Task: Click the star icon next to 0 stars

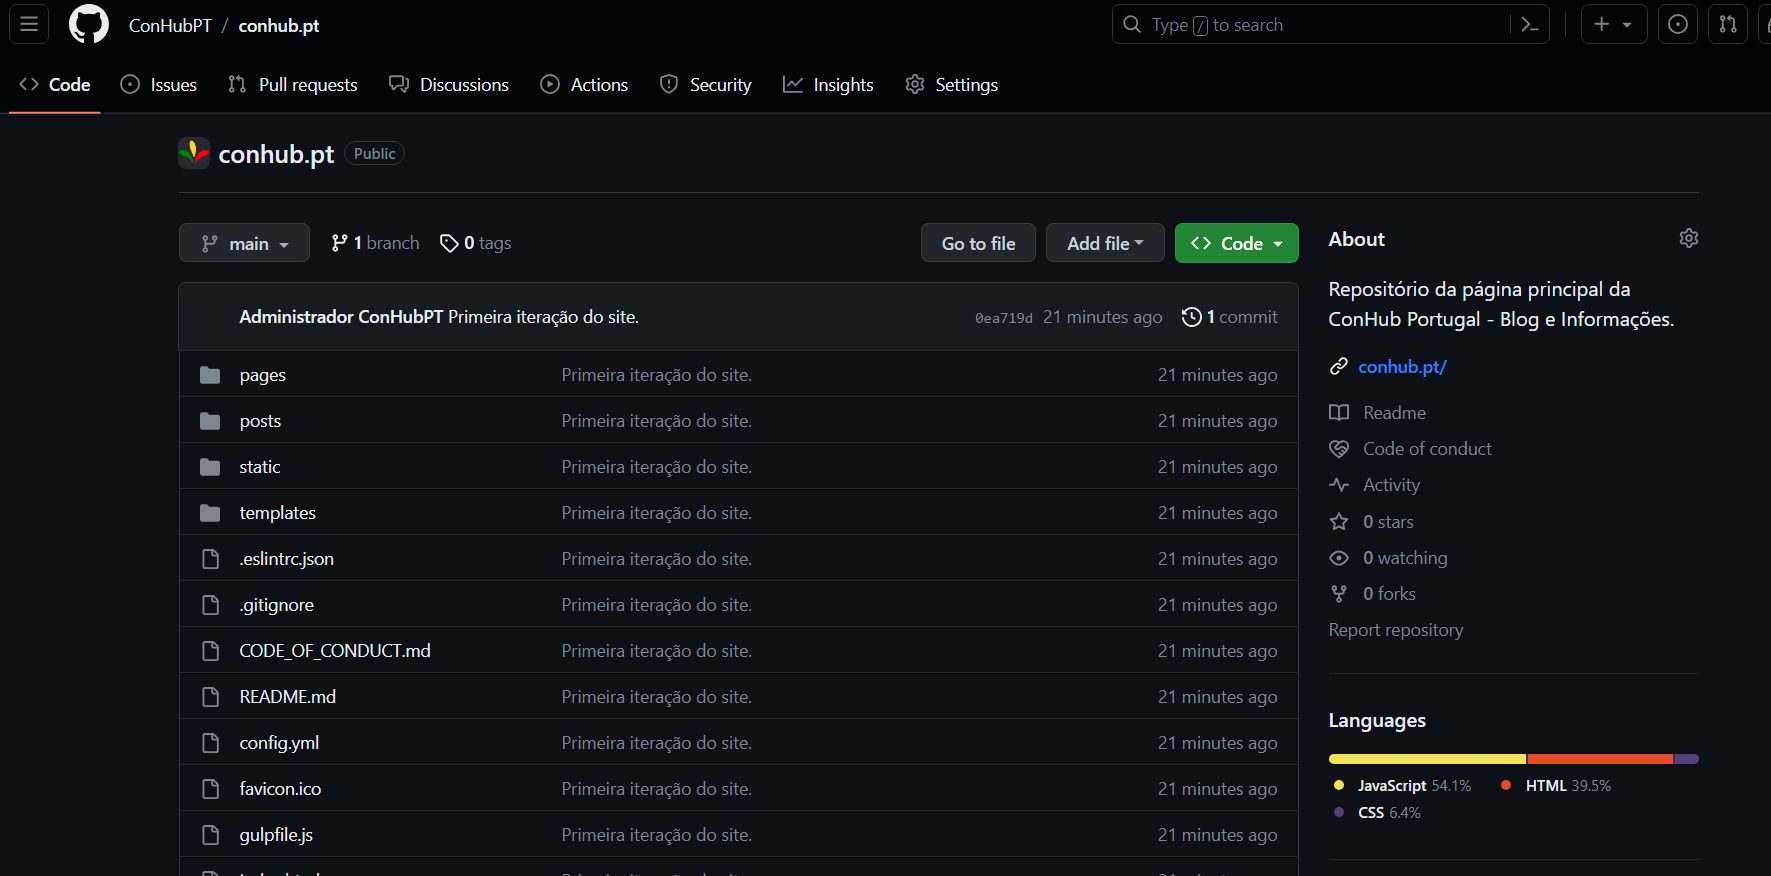Action: click(x=1339, y=522)
